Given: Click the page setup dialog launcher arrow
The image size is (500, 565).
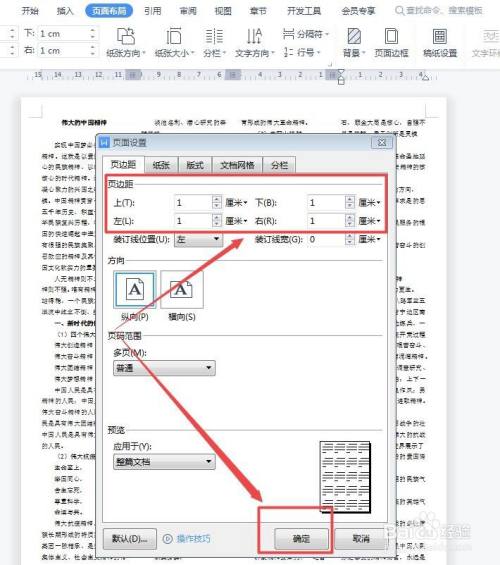Looking at the screenshot, I should tap(330, 64).
